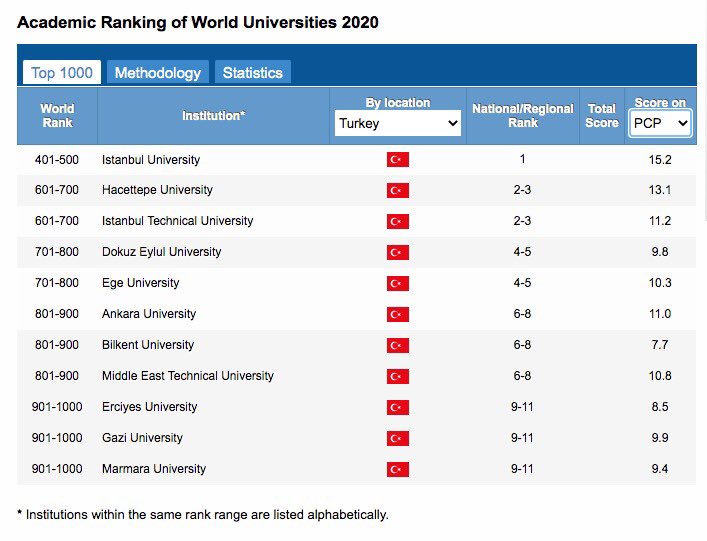
Task: Click PCP score 13.1 for Hacettepe
Action: (x=660, y=190)
